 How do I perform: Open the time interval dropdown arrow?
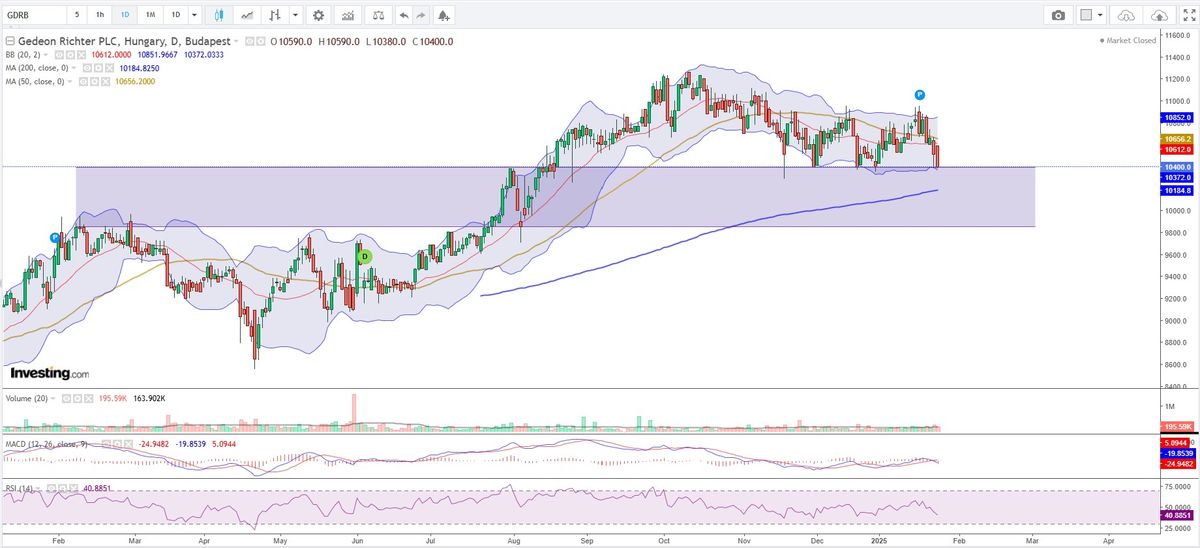[x=194, y=15]
